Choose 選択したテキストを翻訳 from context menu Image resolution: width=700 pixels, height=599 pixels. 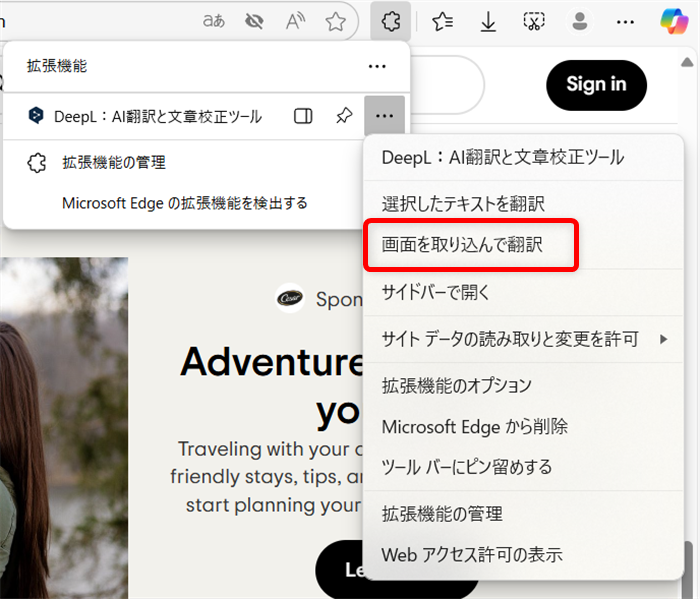click(463, 203)
